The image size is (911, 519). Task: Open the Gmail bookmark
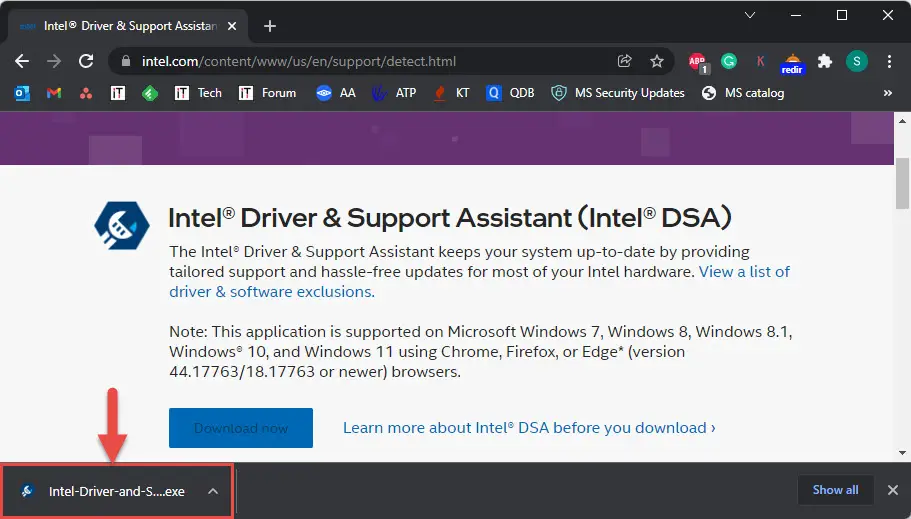click(x=54, y=93)
